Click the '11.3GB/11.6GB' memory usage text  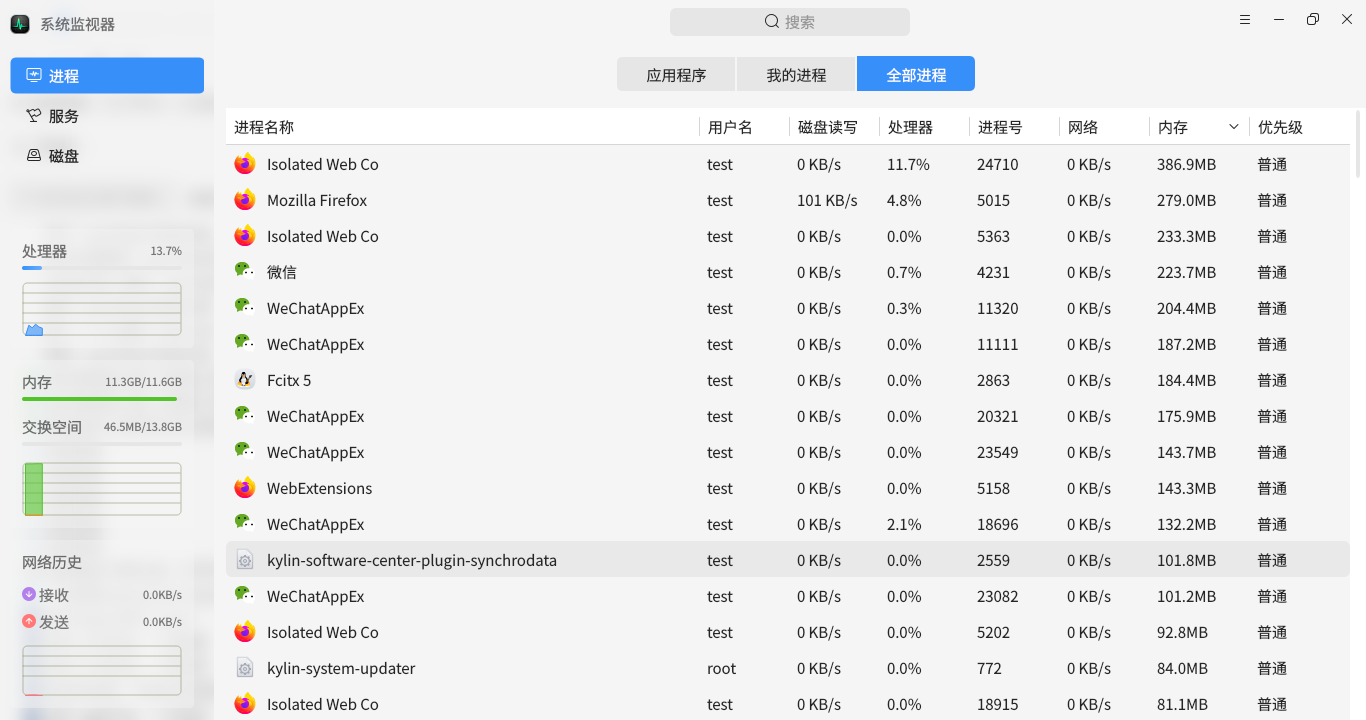click(x=143, y=382)
